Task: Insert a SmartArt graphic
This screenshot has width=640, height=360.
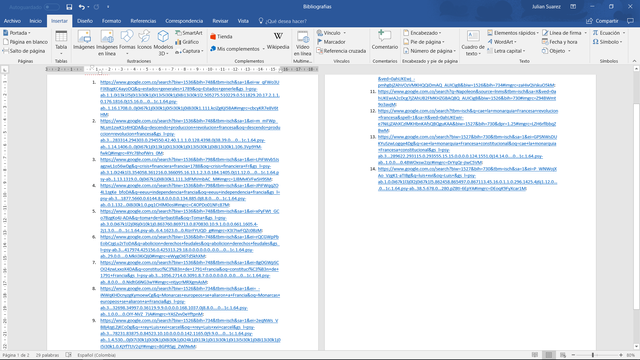Action: [189, 33]
